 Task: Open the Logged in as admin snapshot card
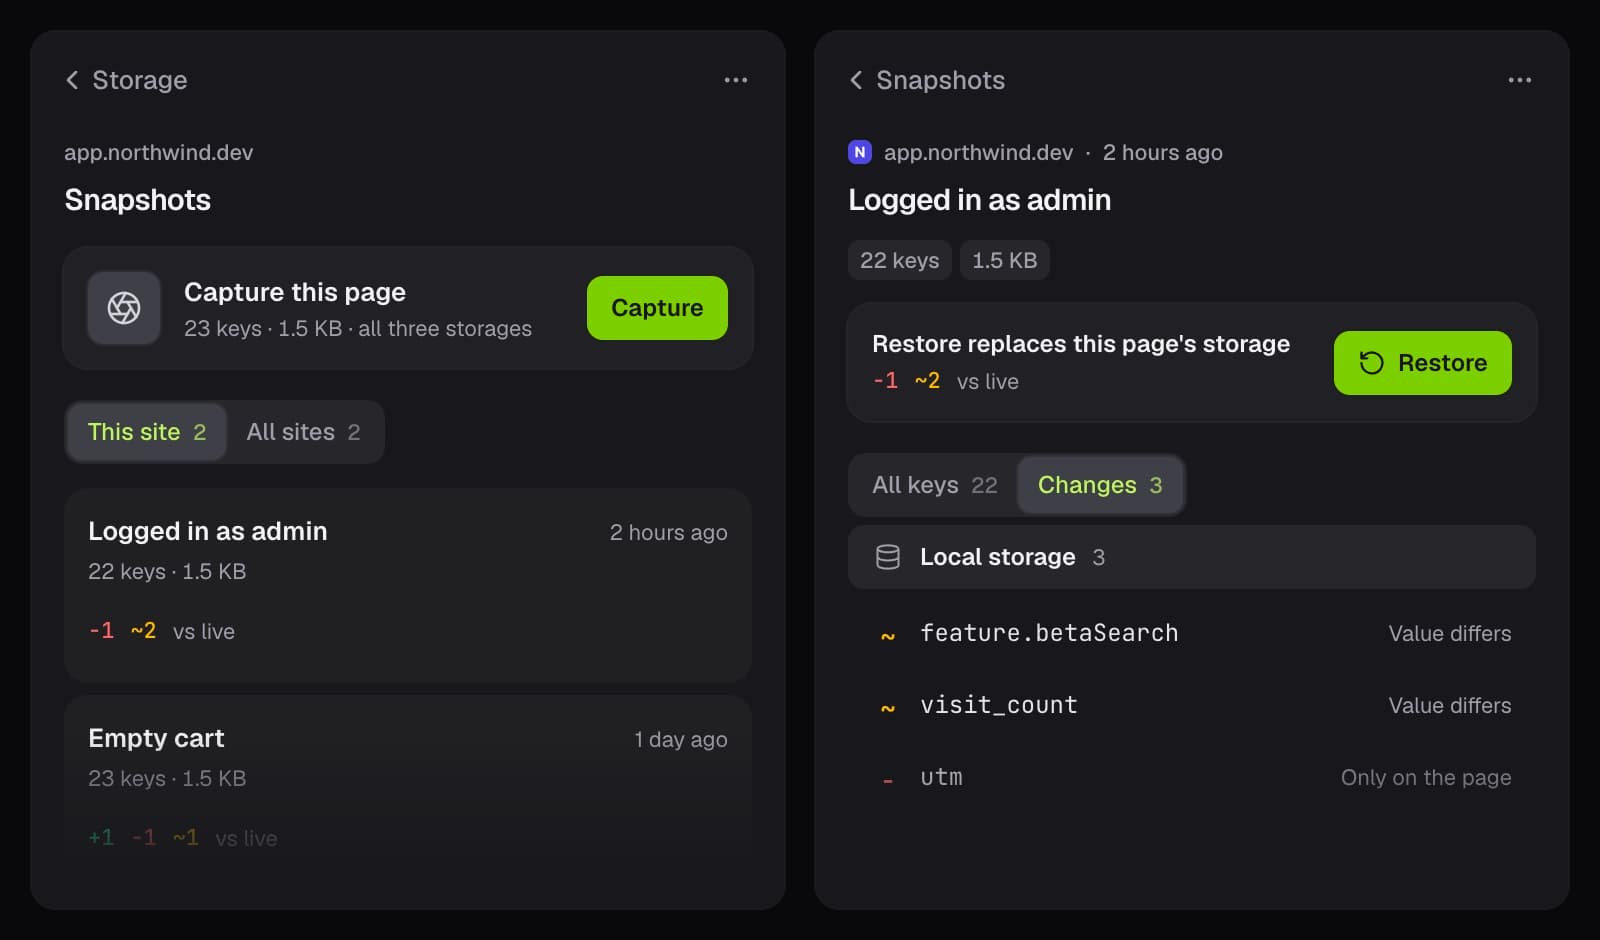click(x=408, y=586)
